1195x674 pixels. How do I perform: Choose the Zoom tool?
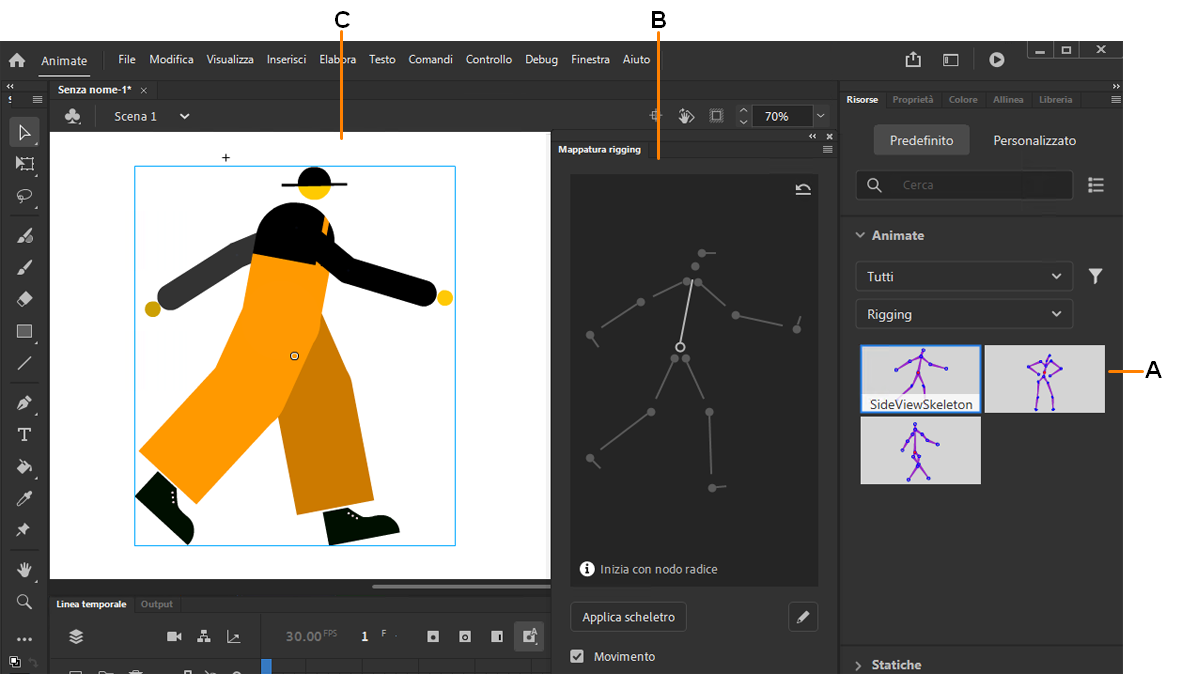click(25, 601)
